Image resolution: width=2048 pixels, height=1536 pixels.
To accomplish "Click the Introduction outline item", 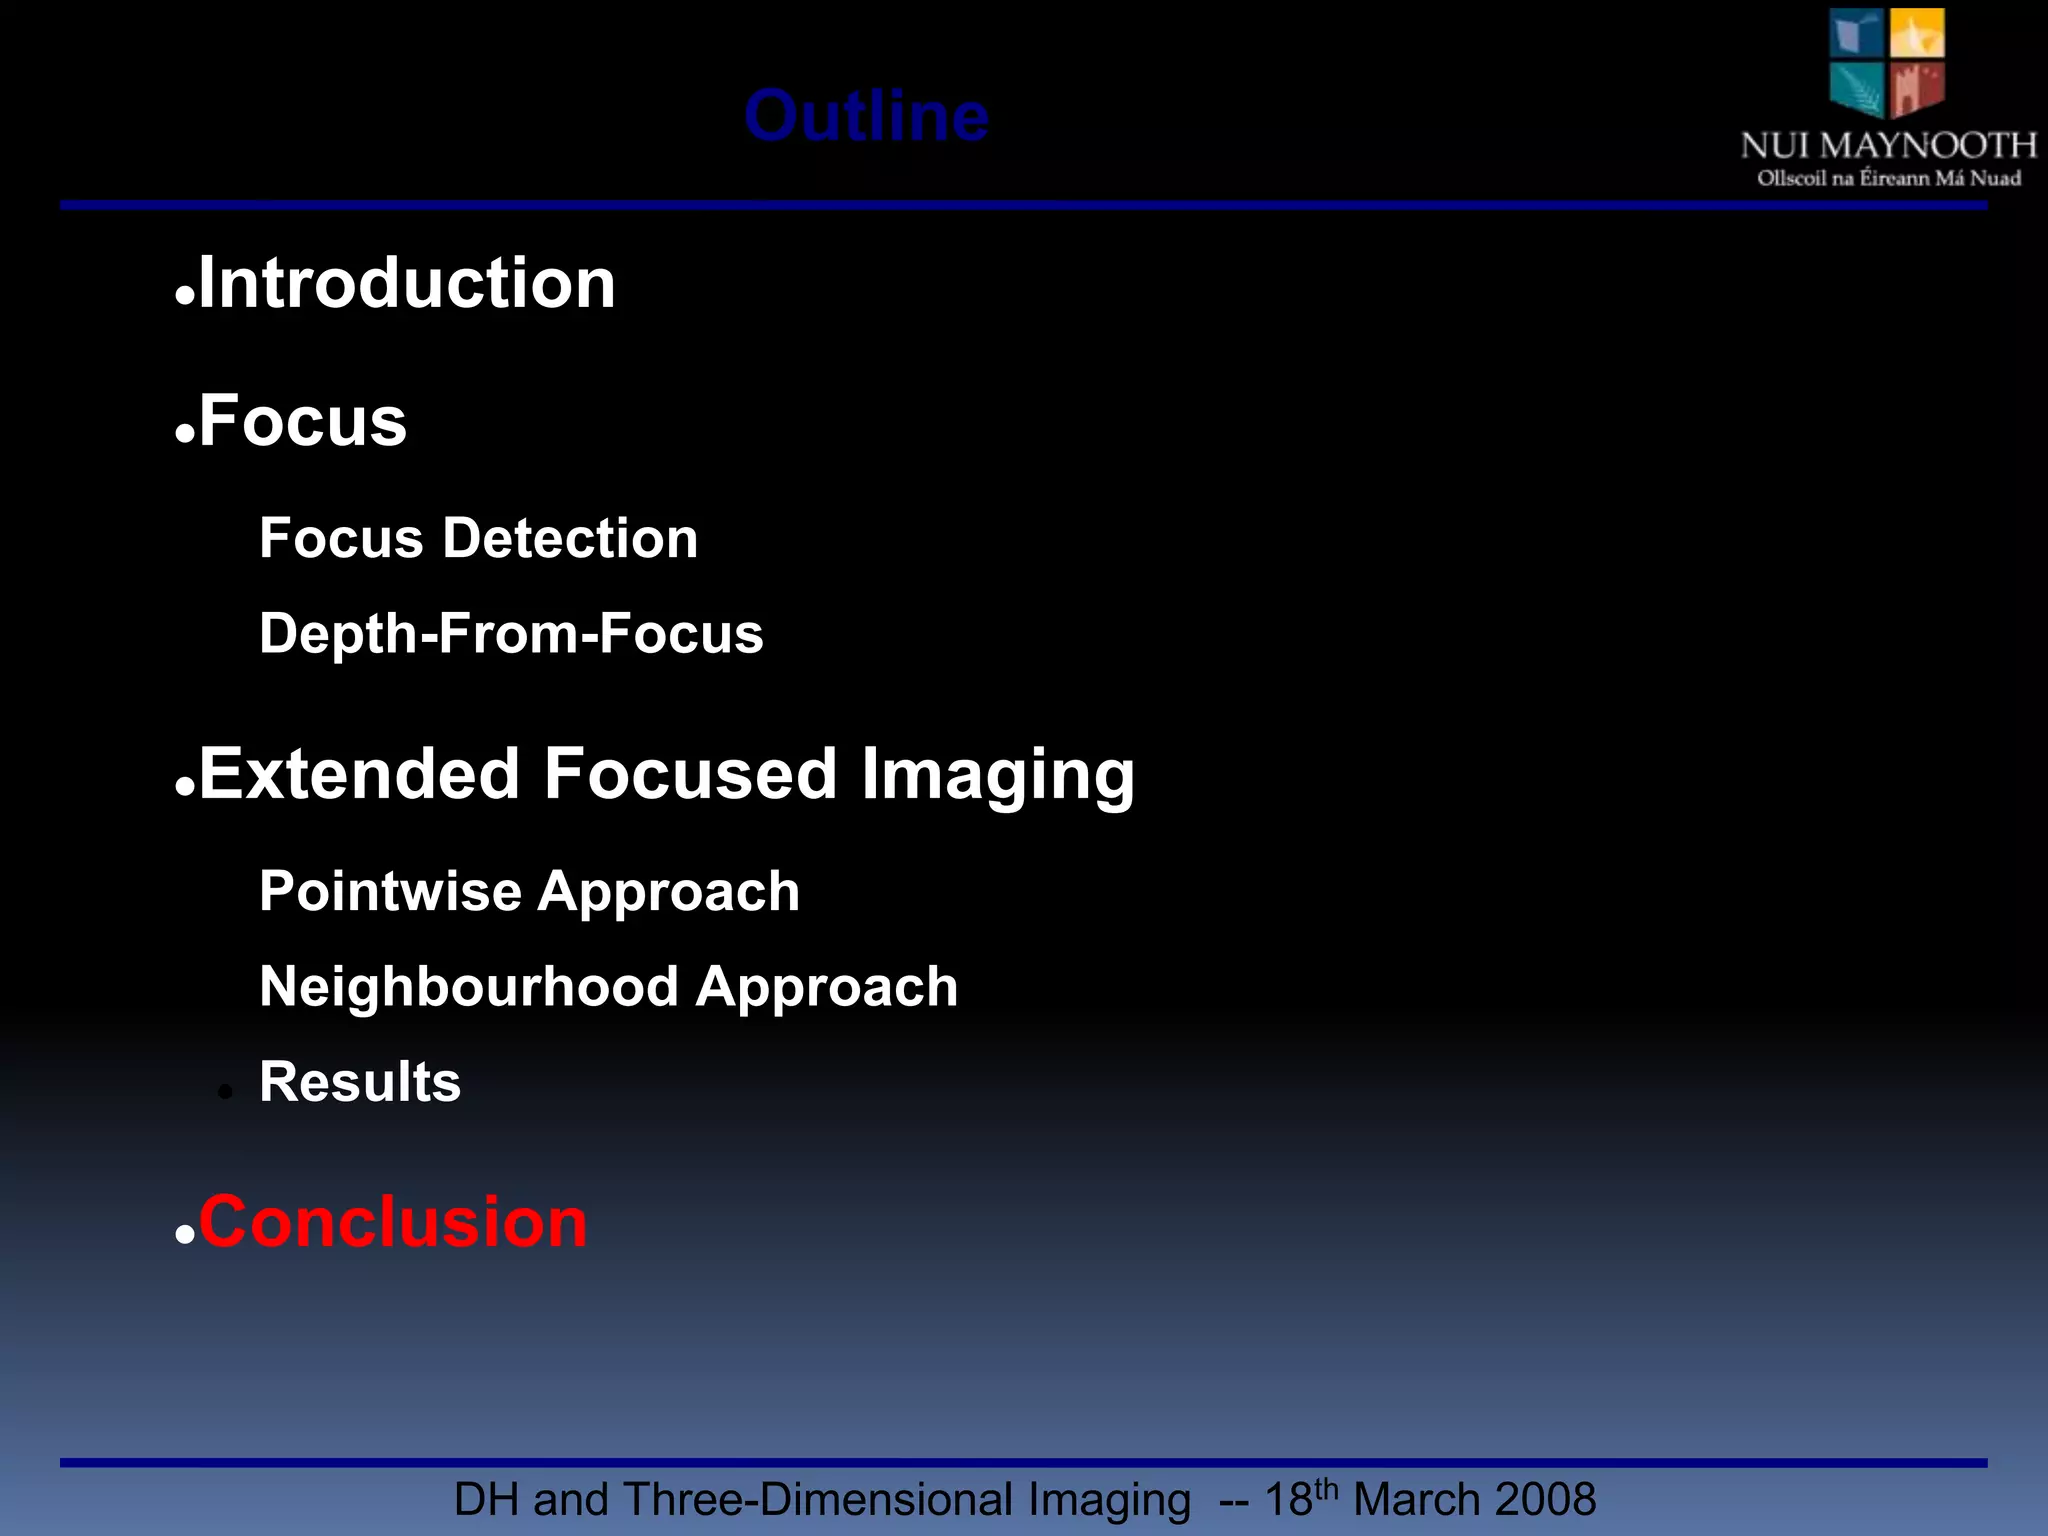I will coord(407,283).
